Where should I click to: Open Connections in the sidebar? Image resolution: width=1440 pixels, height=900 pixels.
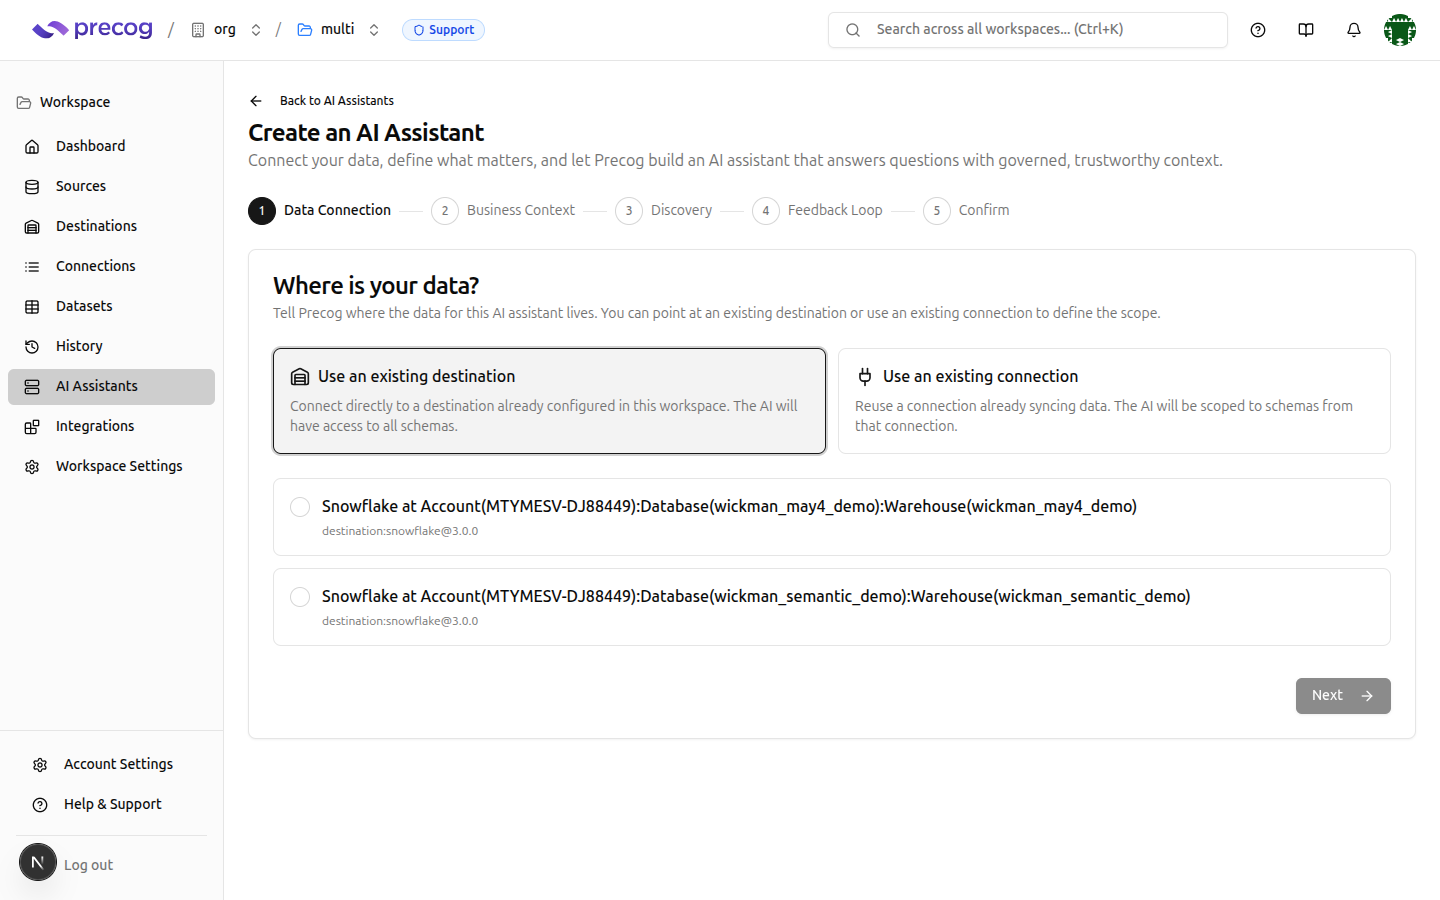pyautogui.click(x=111, y=266)
